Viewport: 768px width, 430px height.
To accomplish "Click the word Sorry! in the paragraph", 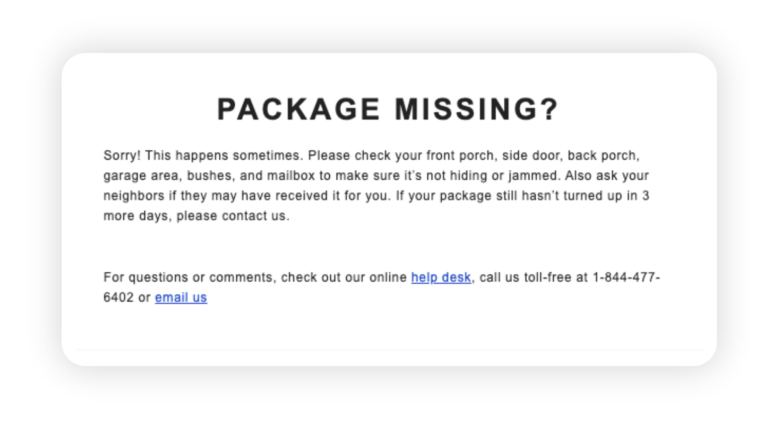I will click(x=122, y=156).
